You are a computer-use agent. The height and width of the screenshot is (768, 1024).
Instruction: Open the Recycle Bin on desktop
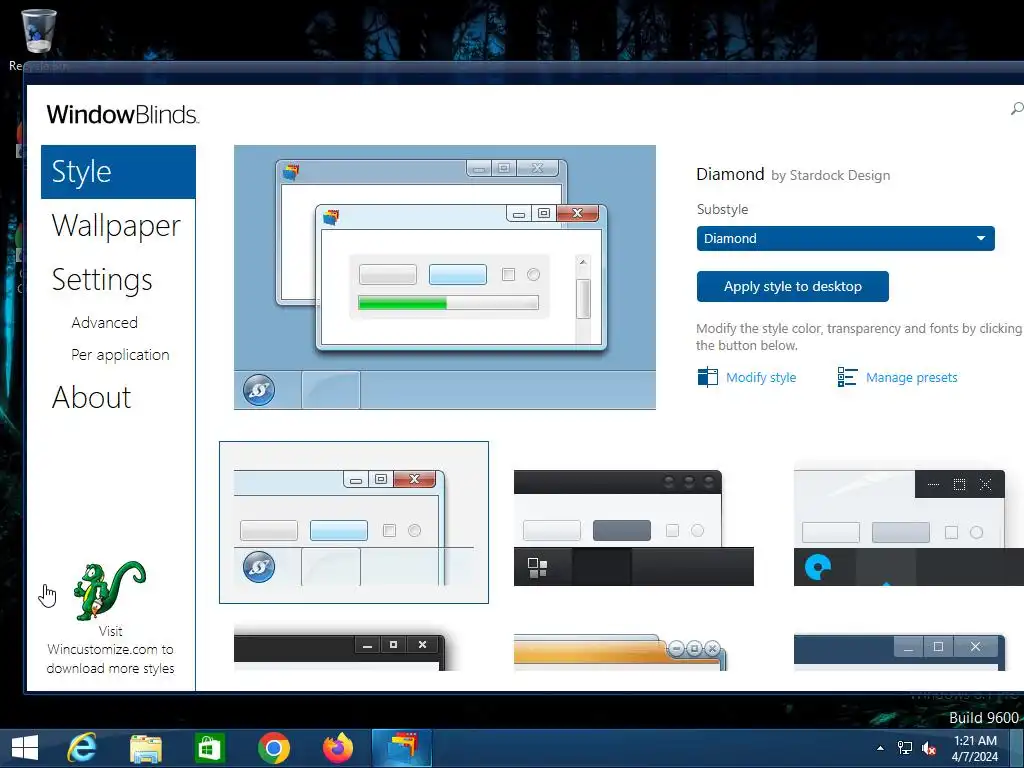click(x=39, y=38)
